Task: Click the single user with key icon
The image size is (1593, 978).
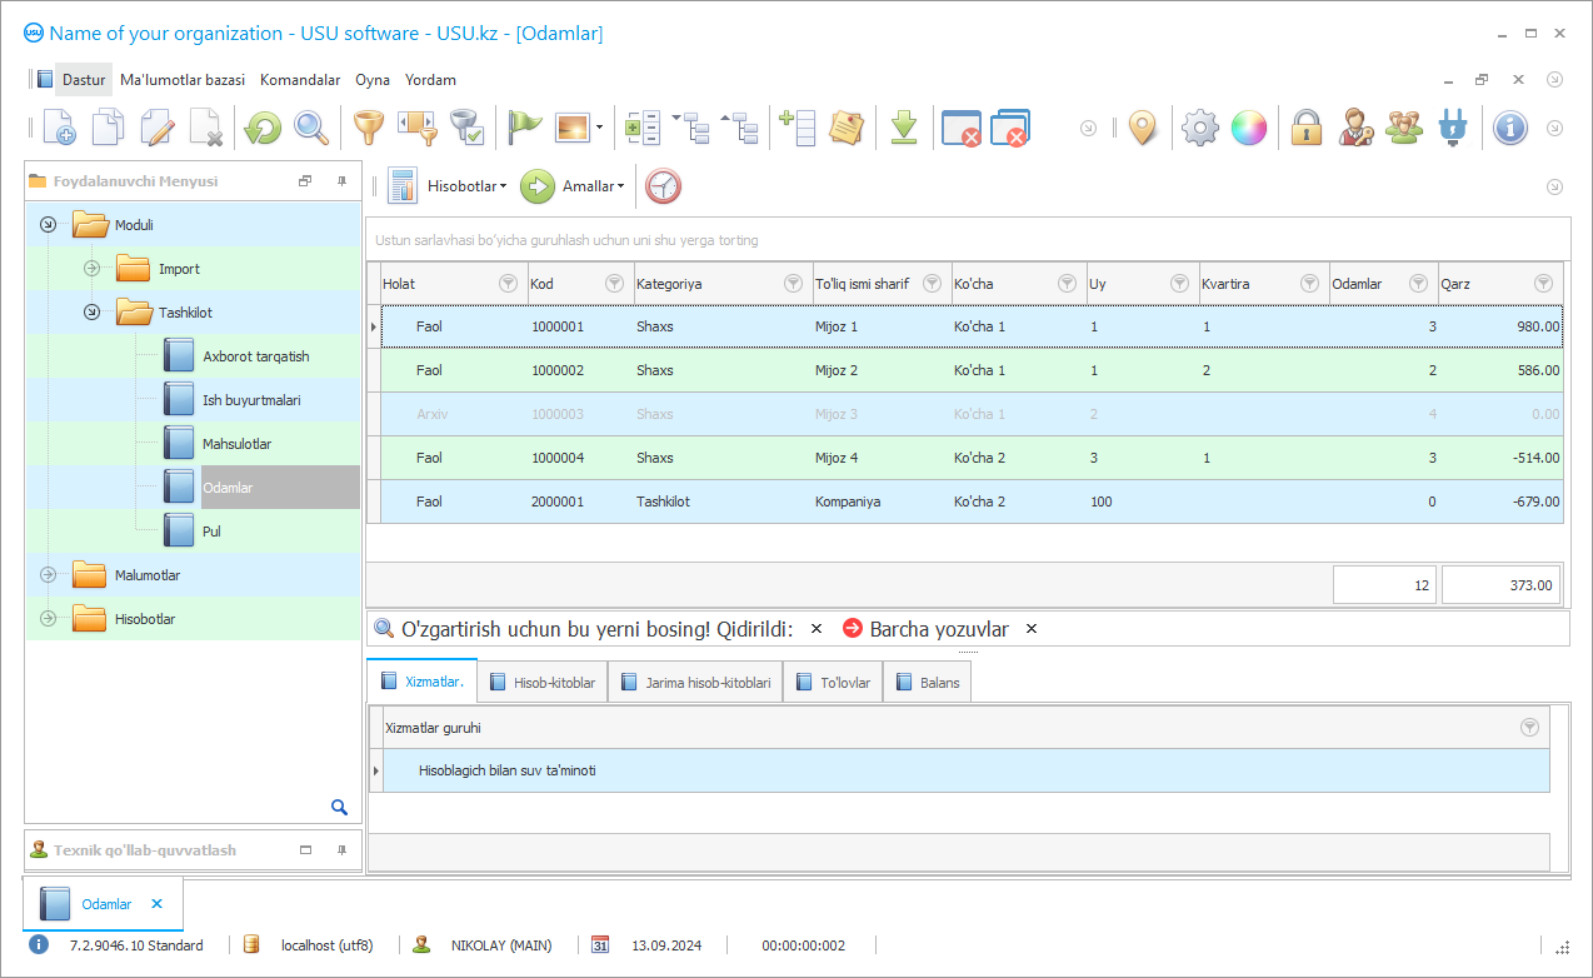Action: pyautogui.click(x=1356, y=128)
